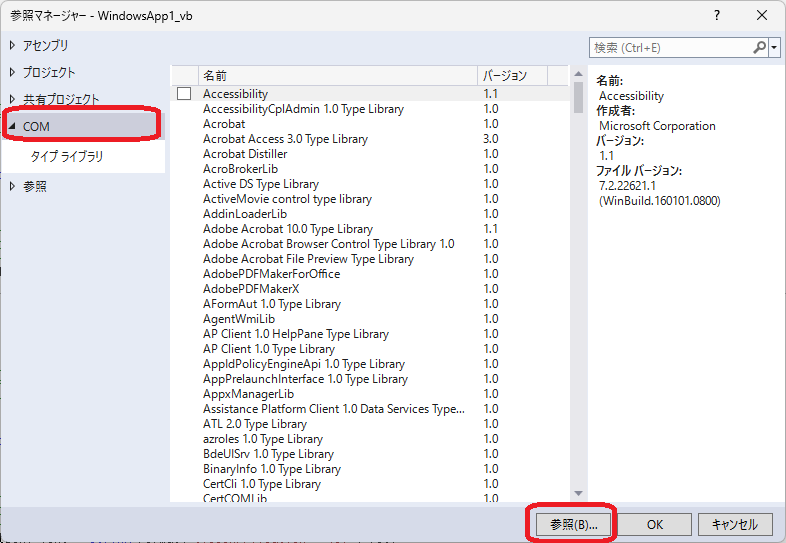786x543 pixels.
Task: Select Acrobat Distiller entry
Action: 245,154
